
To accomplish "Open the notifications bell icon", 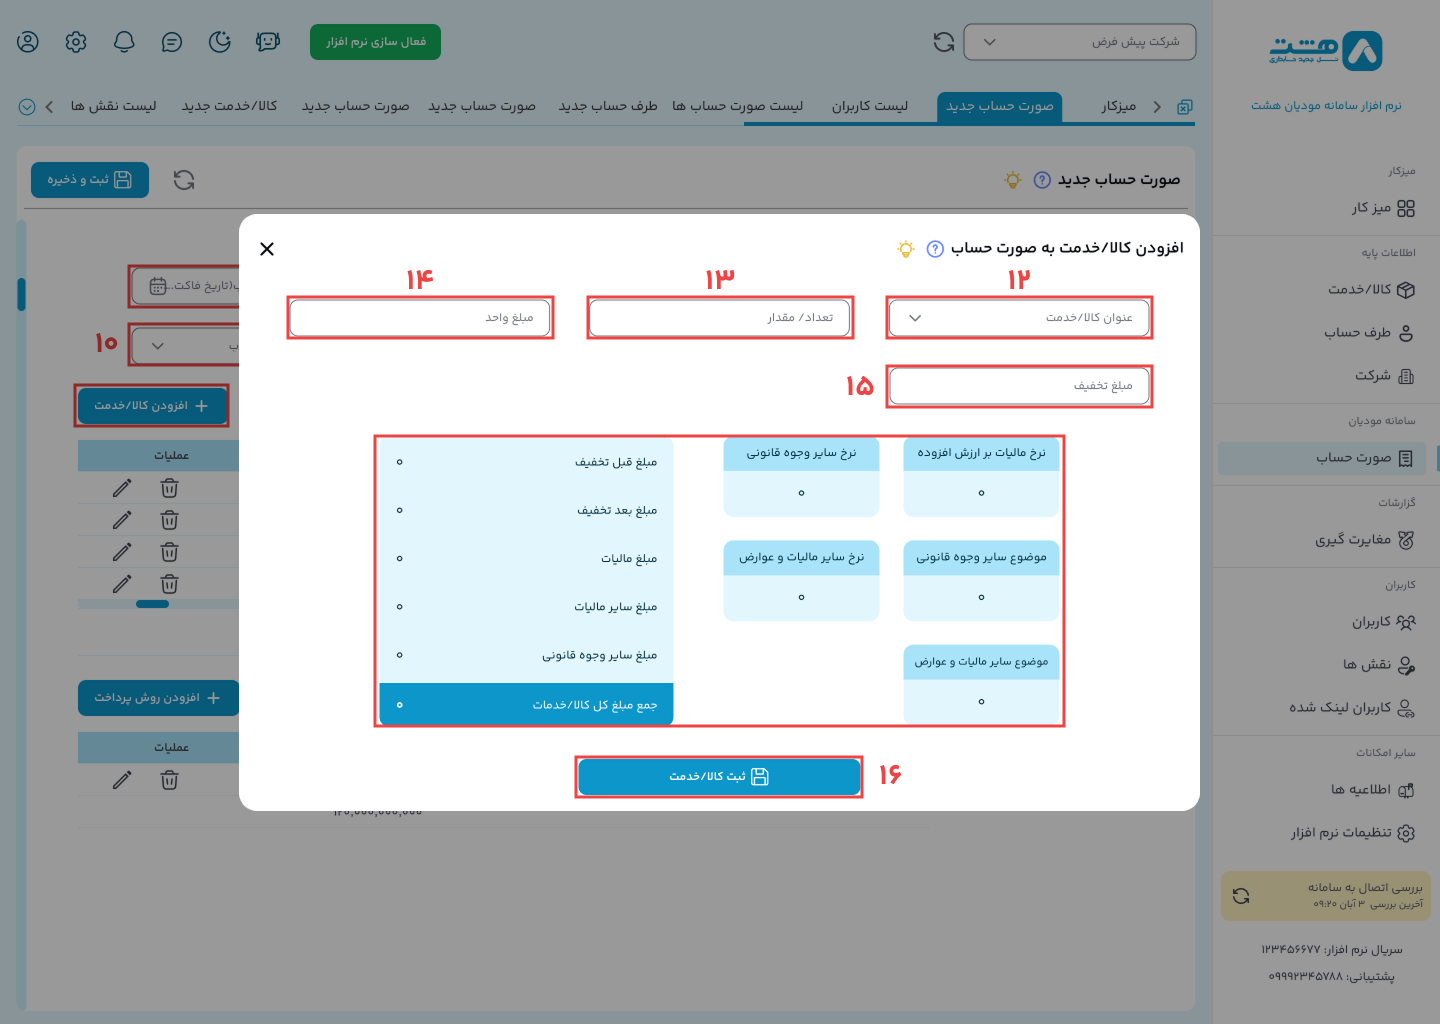I will click(123, 42).
